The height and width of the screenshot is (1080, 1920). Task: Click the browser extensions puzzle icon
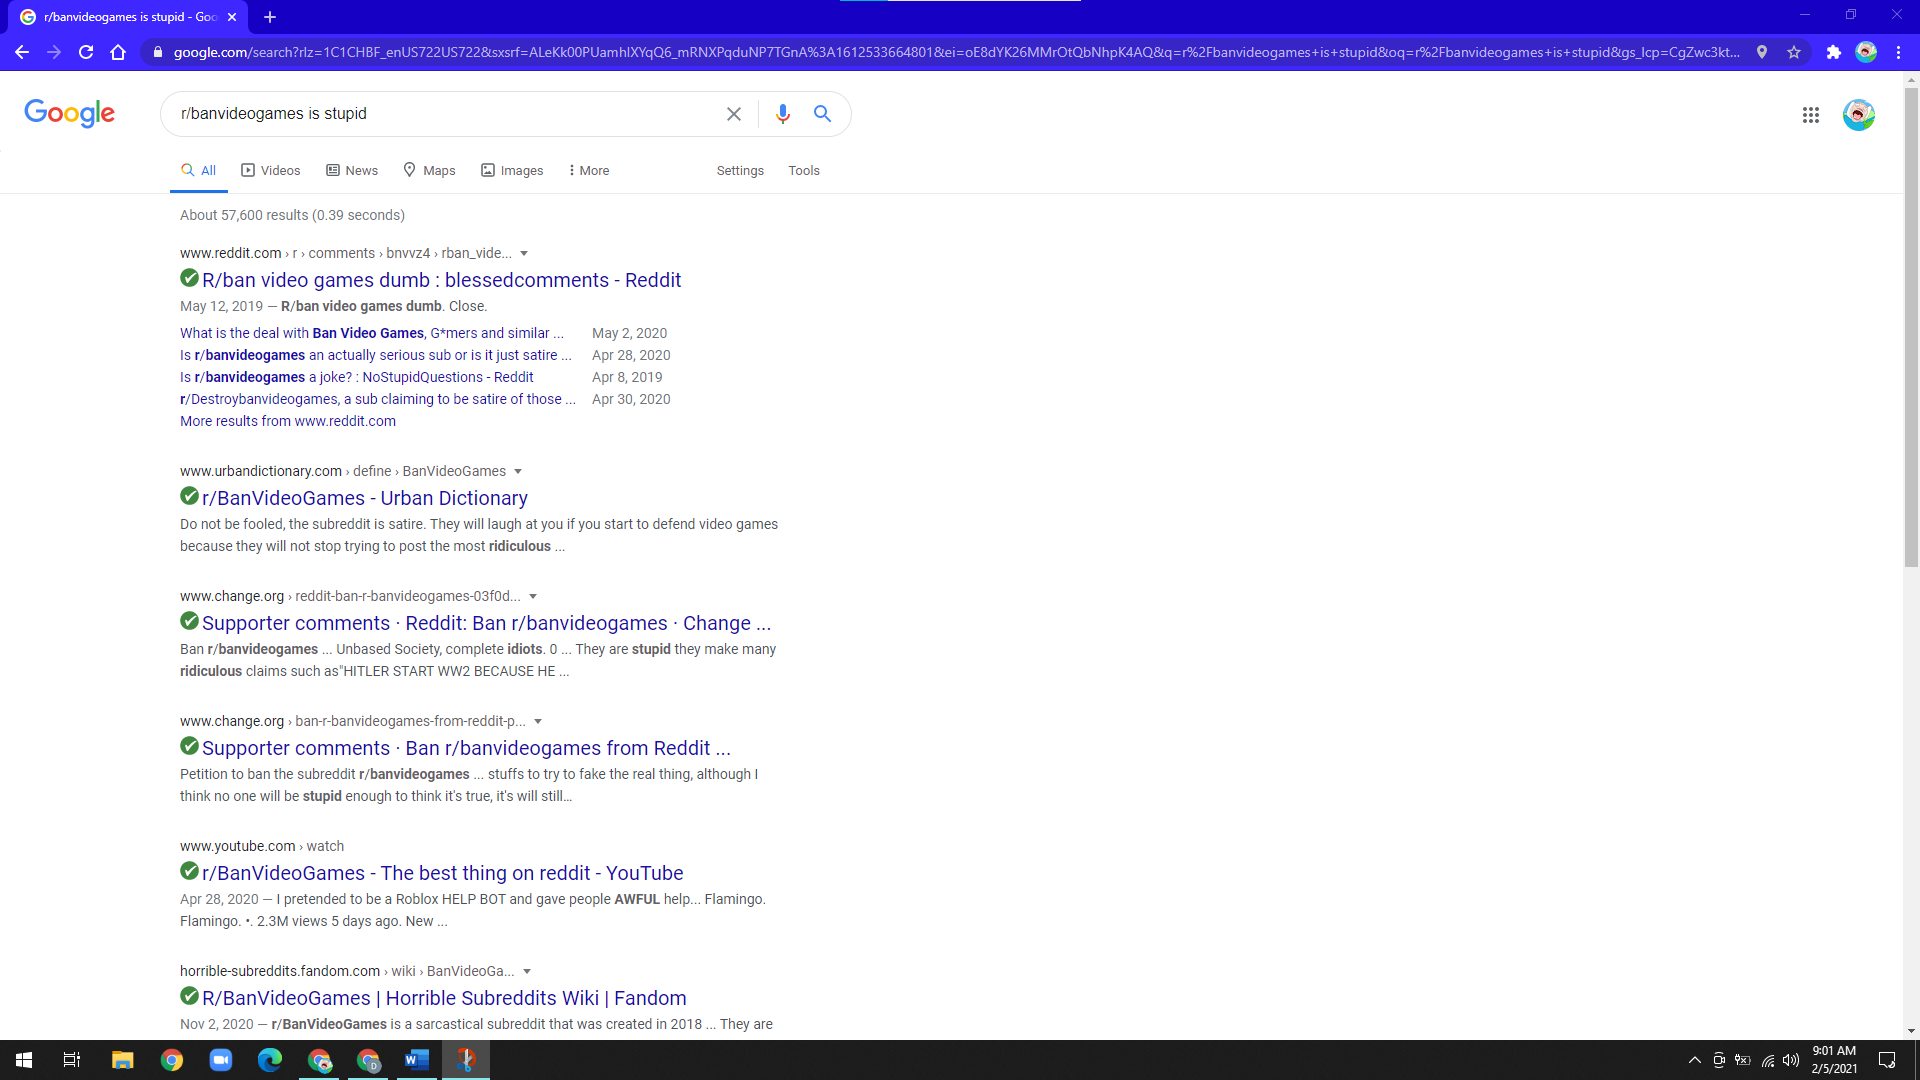pyautogui.click(x=1834, y=53)
